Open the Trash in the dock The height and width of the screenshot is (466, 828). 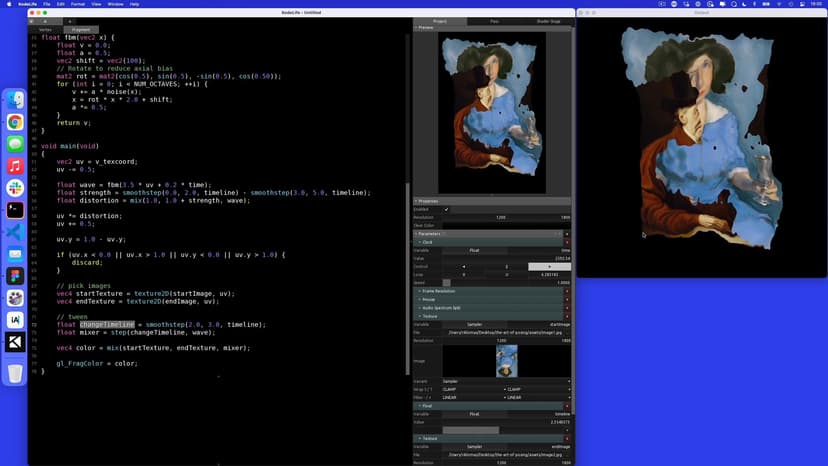[x=15, y=373]
